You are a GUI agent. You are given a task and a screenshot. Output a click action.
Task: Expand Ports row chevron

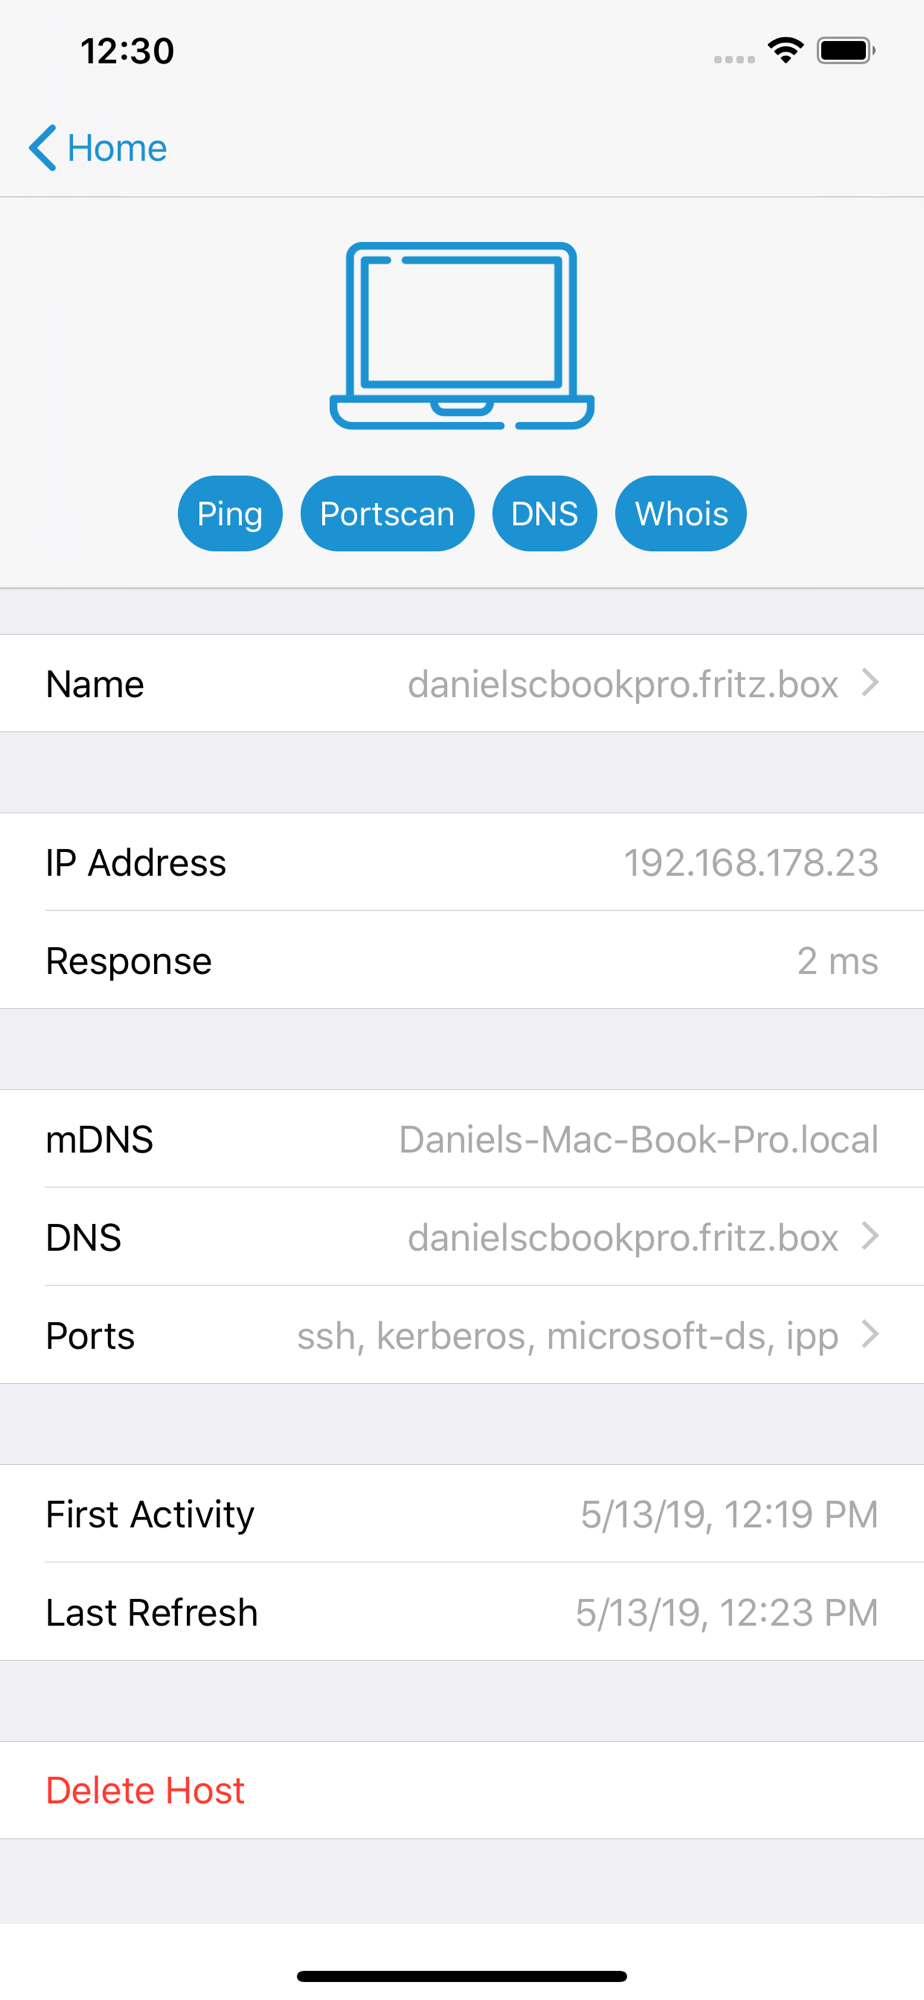(870, 1334)
